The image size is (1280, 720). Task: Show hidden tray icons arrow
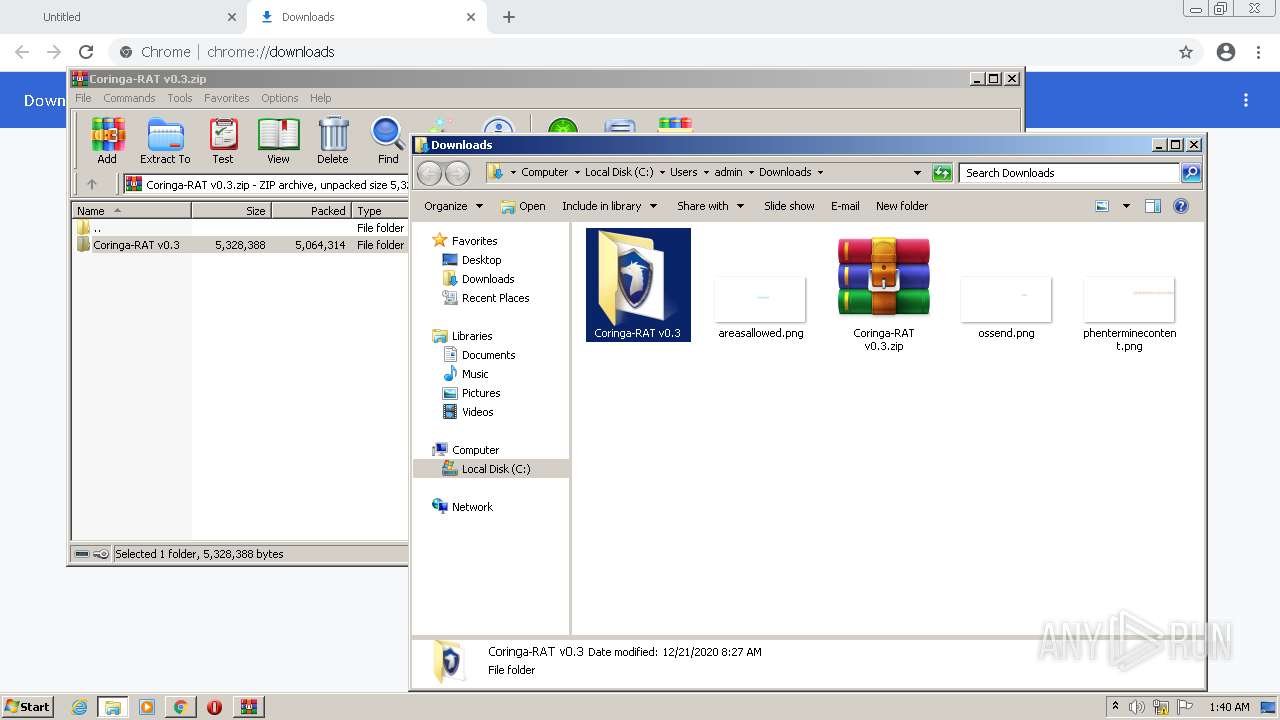pyautogui.click(x=1115, y=706)
